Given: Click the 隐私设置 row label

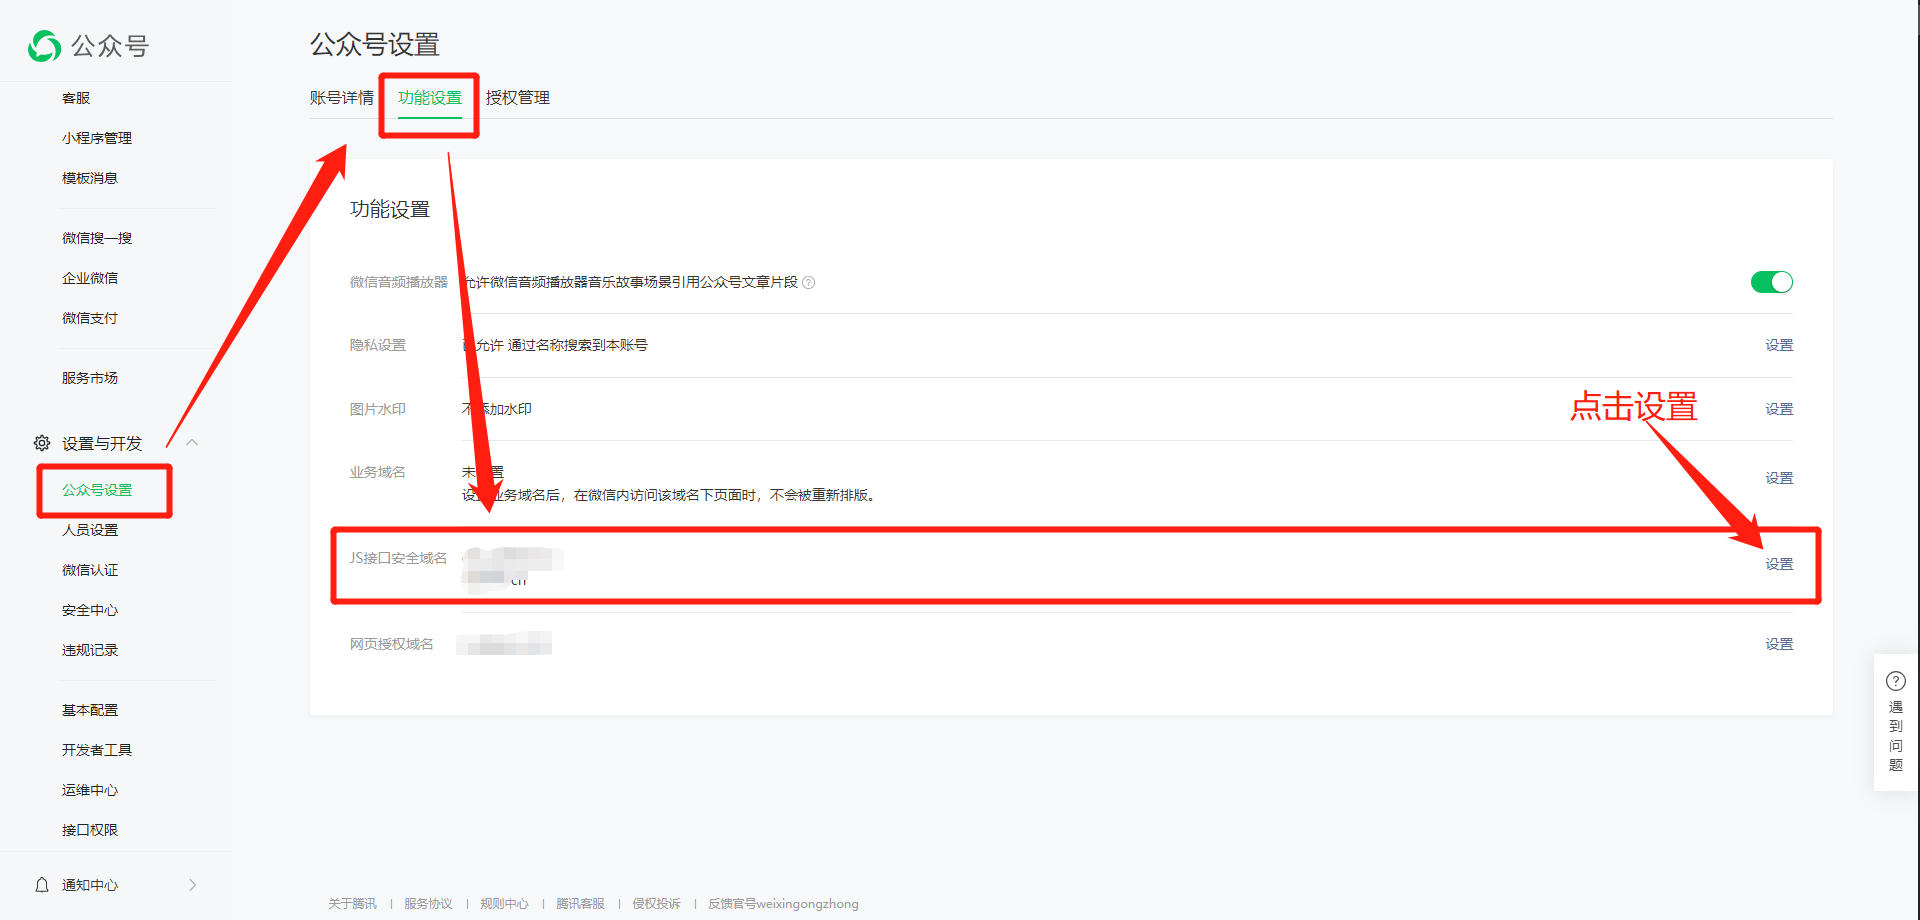Looking at the screenshot, I should [378, 345].
